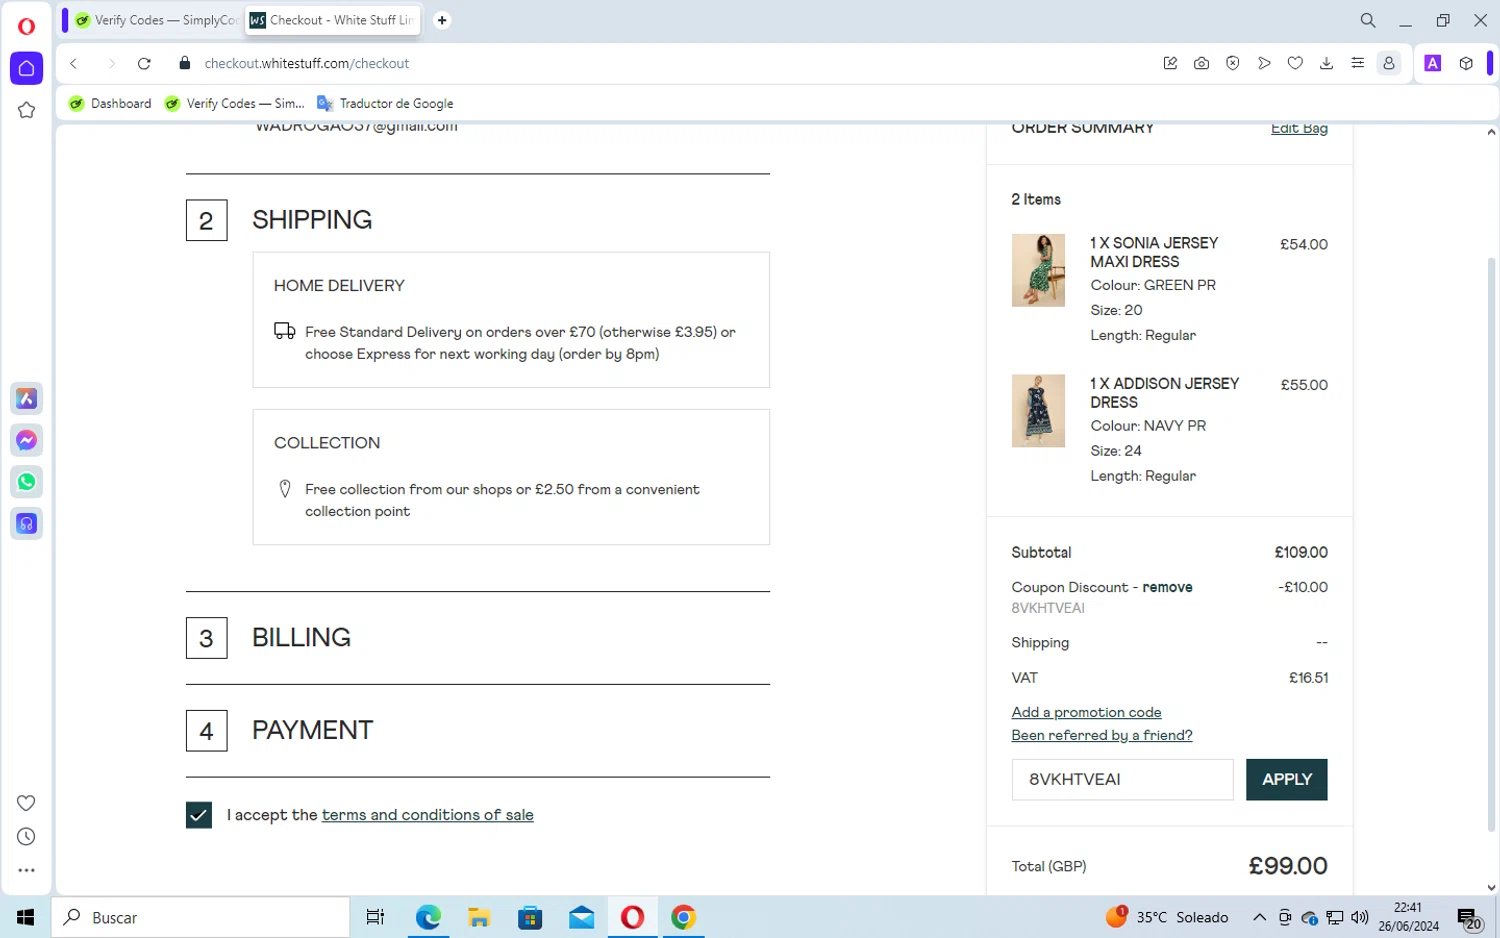Click the address bar heart bookmark icon
Image resolution: width=1500 pixels, height=938 pixels.
[x=1295, y=63]
